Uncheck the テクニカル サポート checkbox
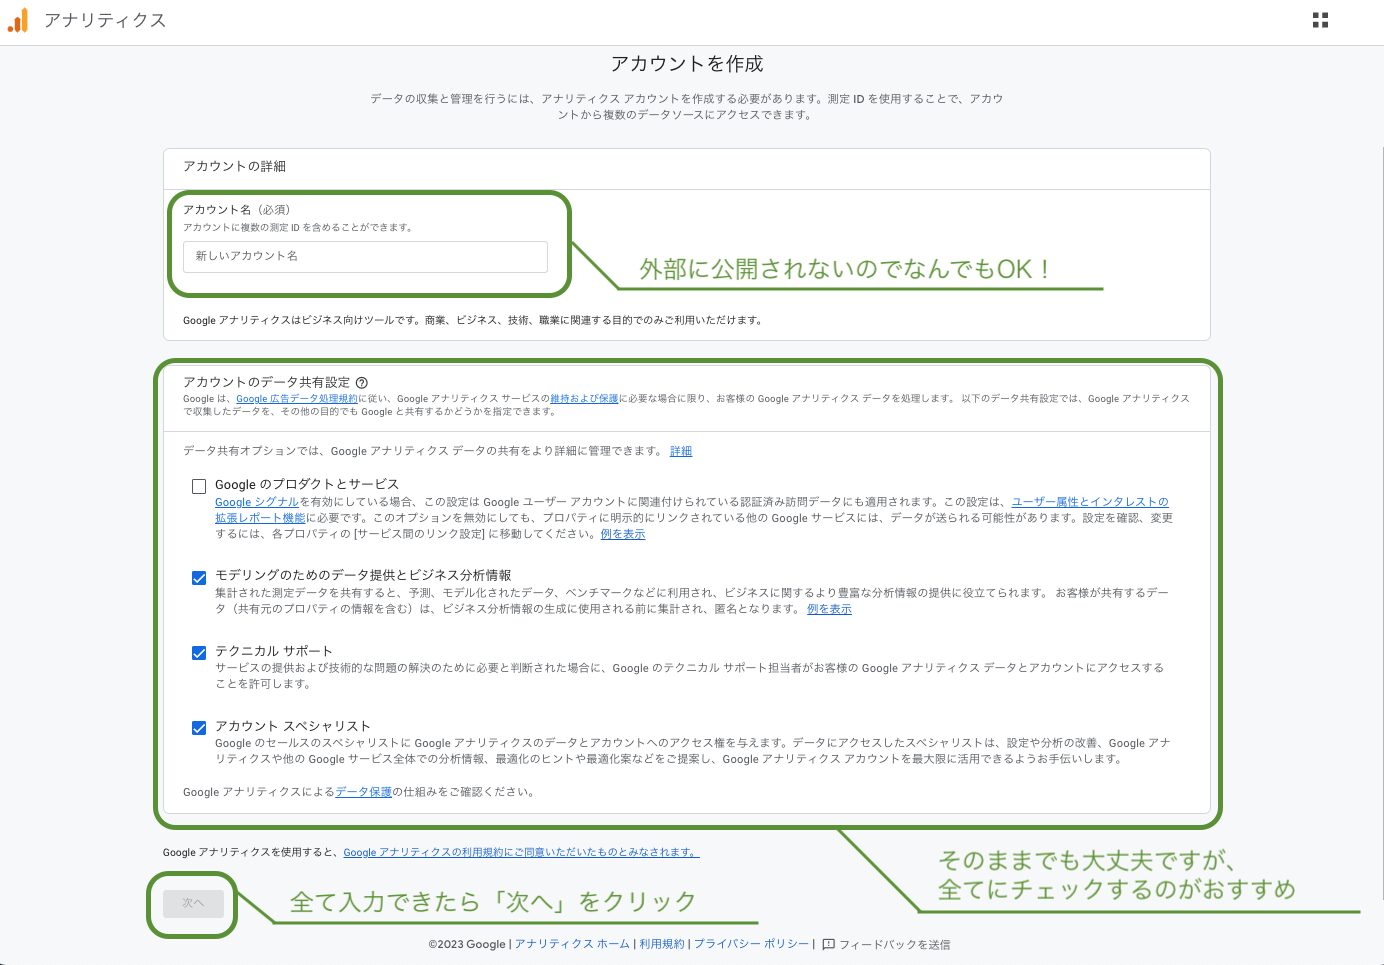This screenshot has height=965, width=1384. pos(199,653)
